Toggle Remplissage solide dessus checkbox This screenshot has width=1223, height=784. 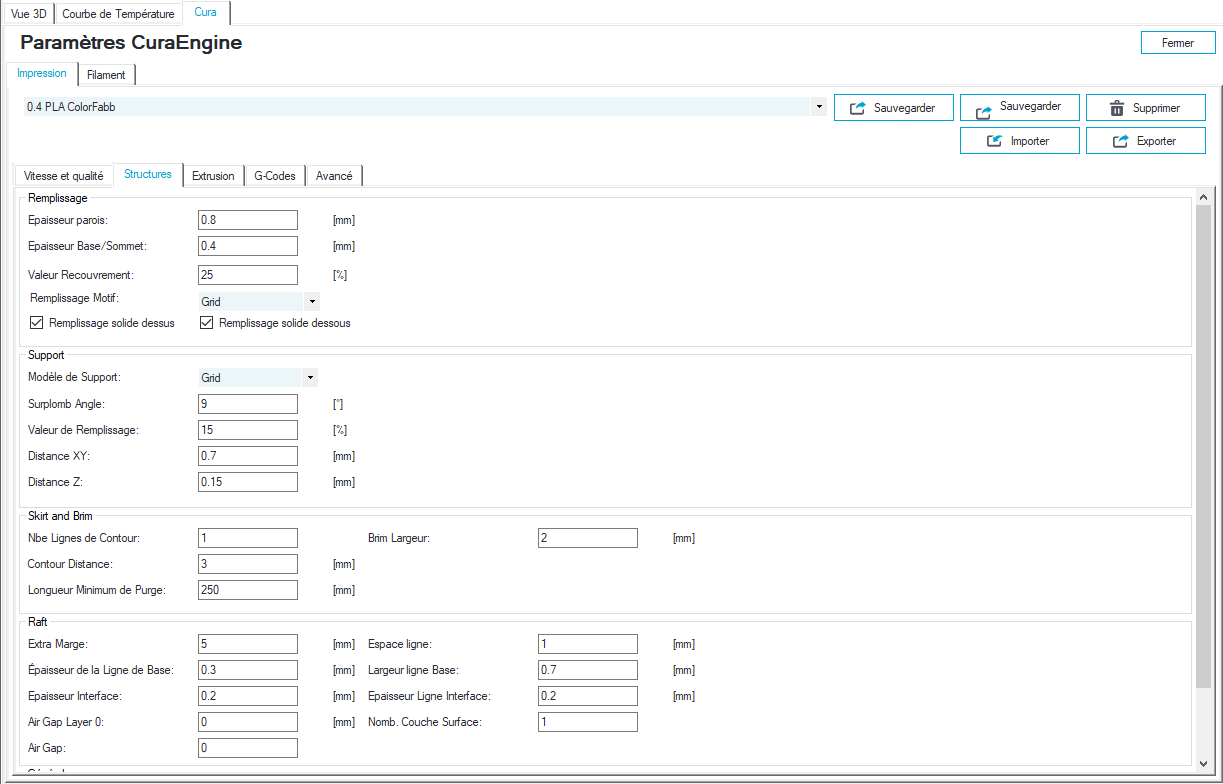point(38,323)
